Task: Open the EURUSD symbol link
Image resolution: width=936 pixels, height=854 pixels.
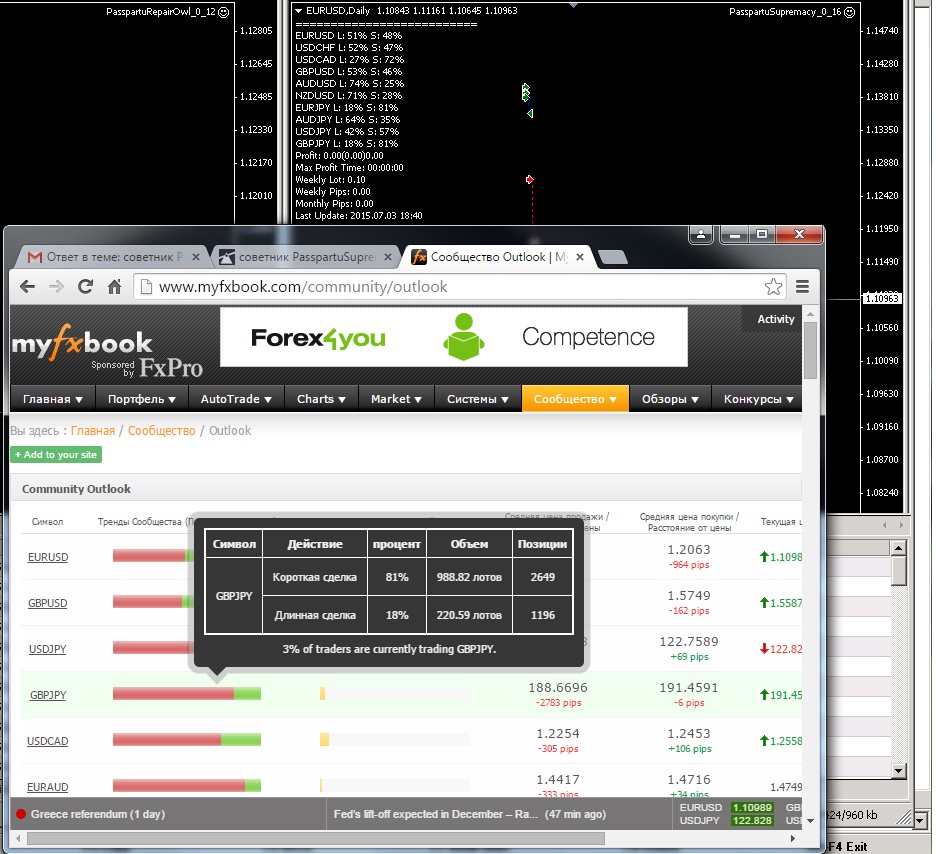Action: point(48,557)
